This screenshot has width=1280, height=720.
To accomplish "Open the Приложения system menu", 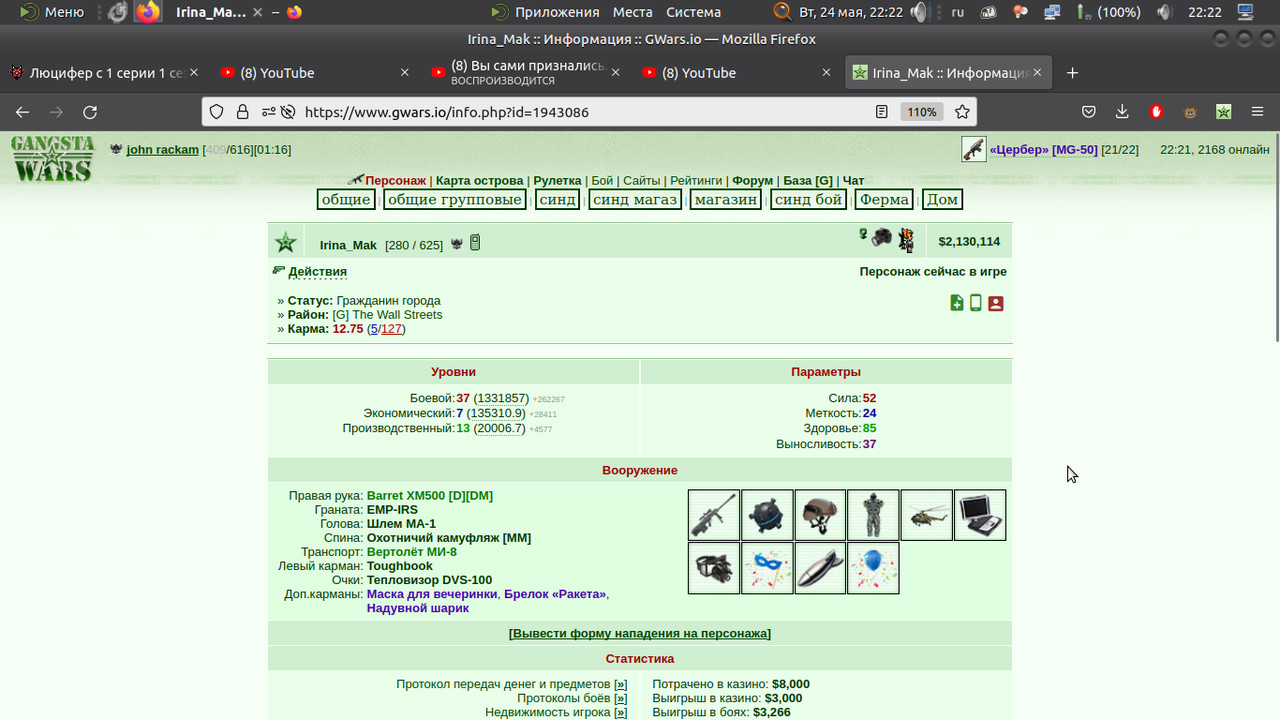I will click(x=557, y=12).
